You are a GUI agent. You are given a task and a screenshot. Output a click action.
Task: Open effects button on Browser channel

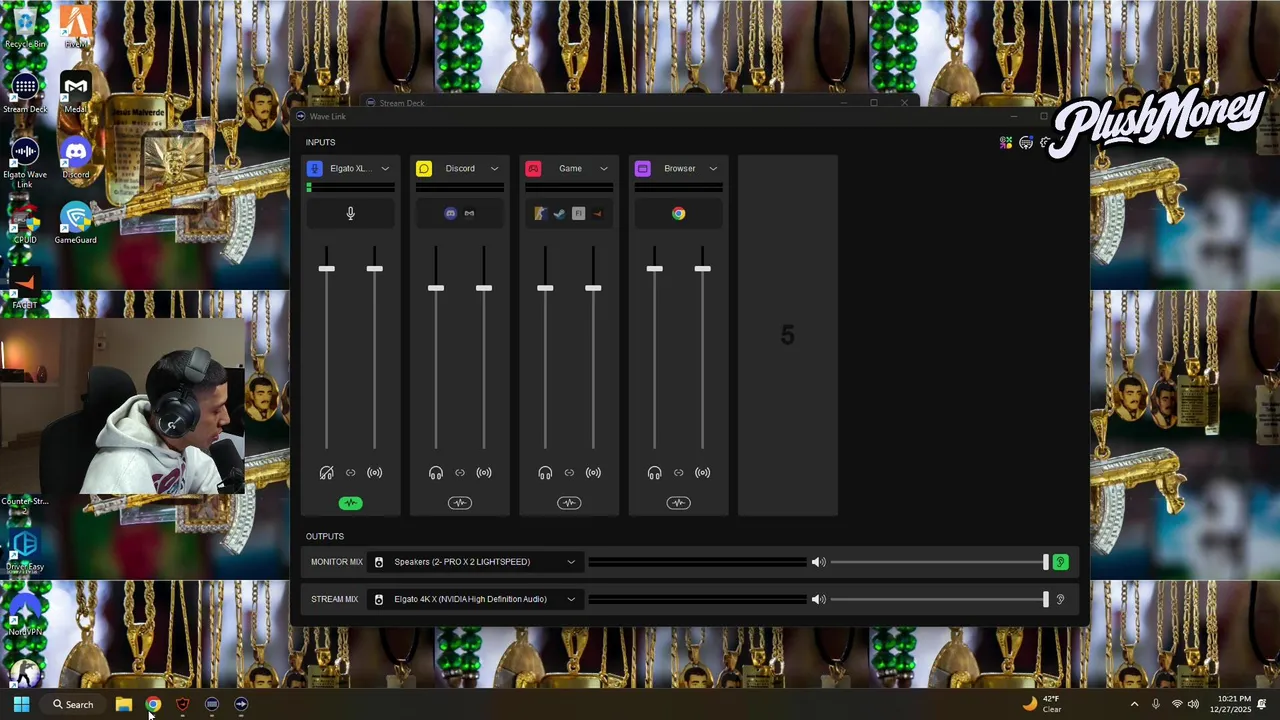(678, 503)
